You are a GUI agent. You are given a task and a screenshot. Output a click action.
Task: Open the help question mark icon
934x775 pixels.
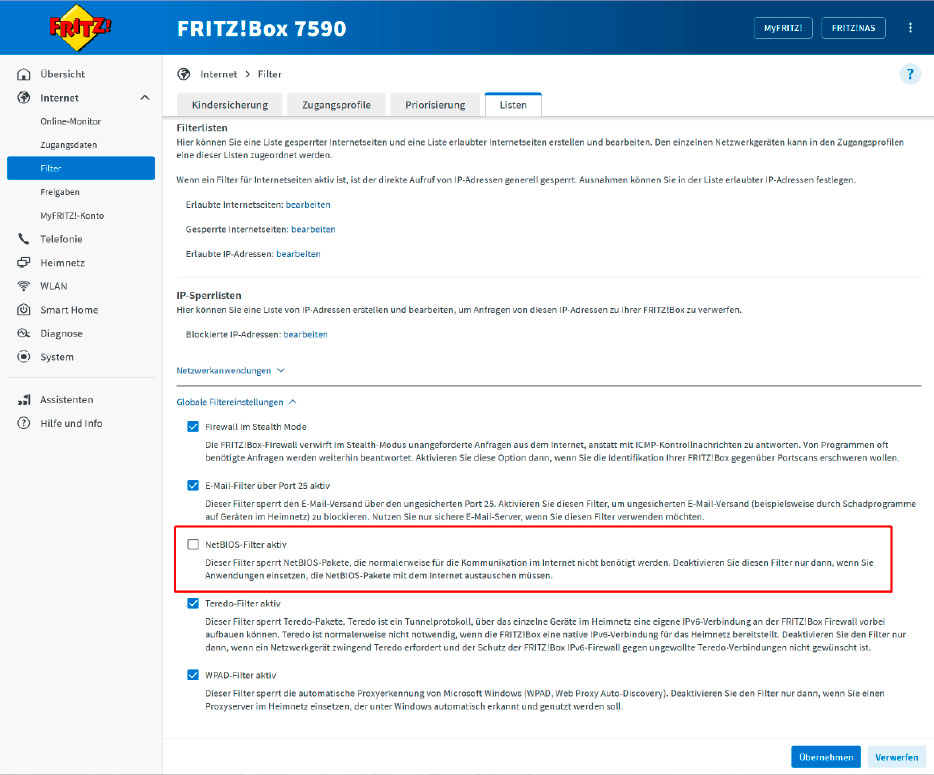click(910, 74)
